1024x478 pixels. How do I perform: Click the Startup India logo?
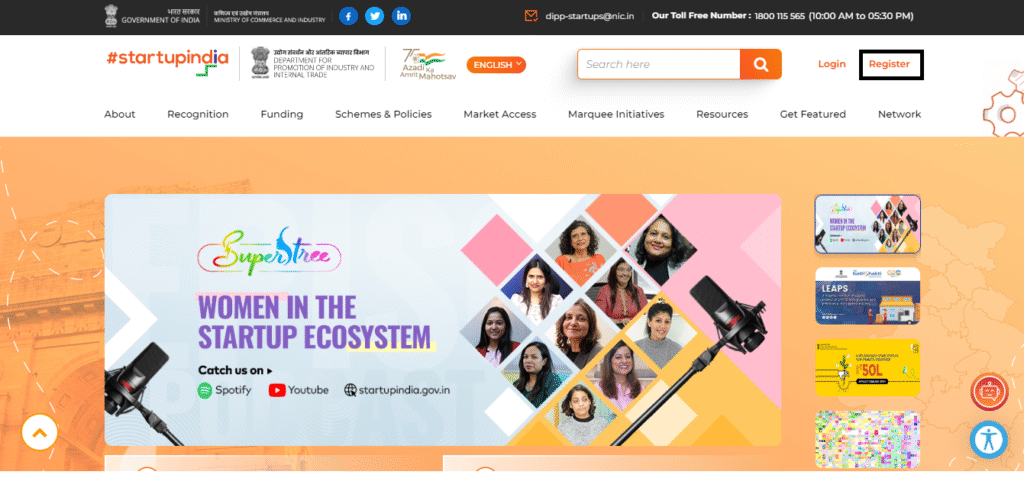click(x=168, y=61)
